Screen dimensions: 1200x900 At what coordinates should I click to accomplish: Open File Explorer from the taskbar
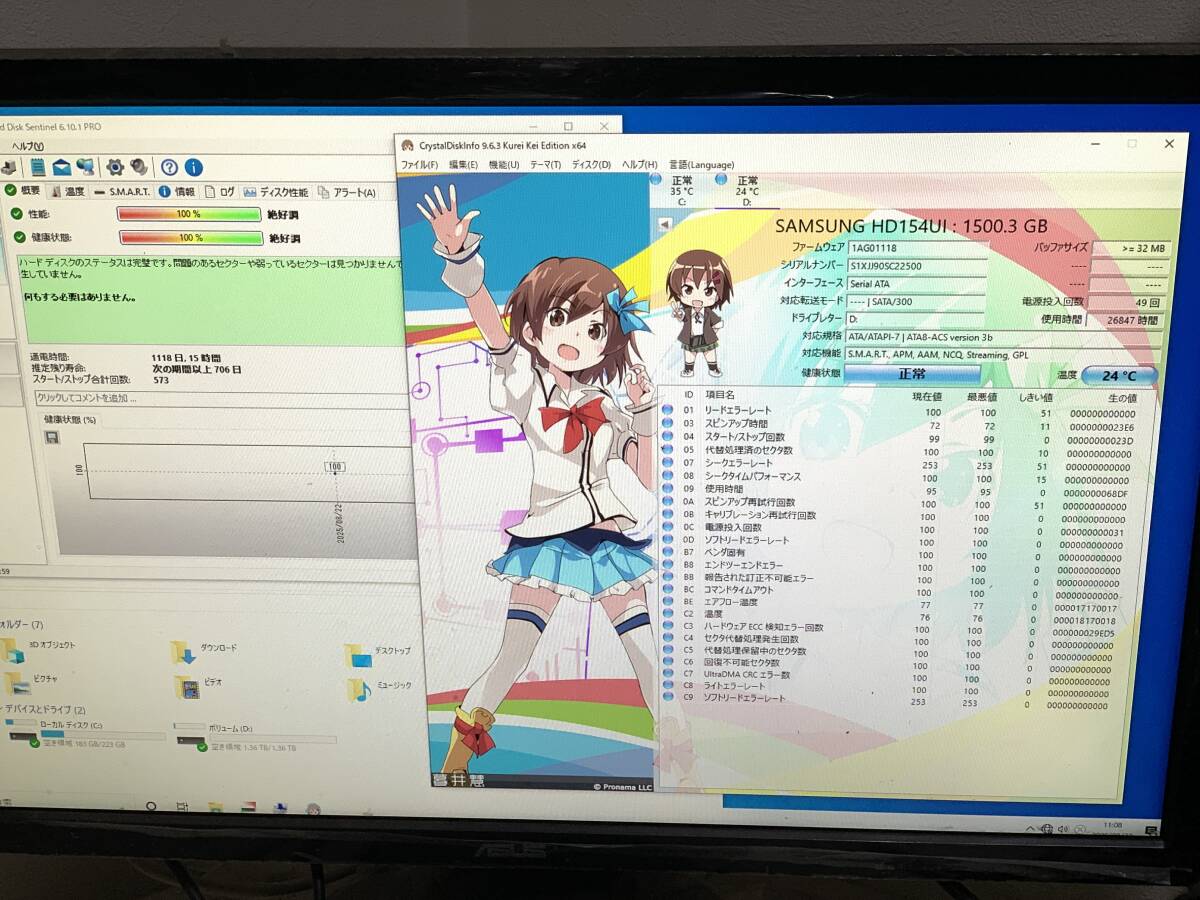pyautogui.click(x=214, y=807)
